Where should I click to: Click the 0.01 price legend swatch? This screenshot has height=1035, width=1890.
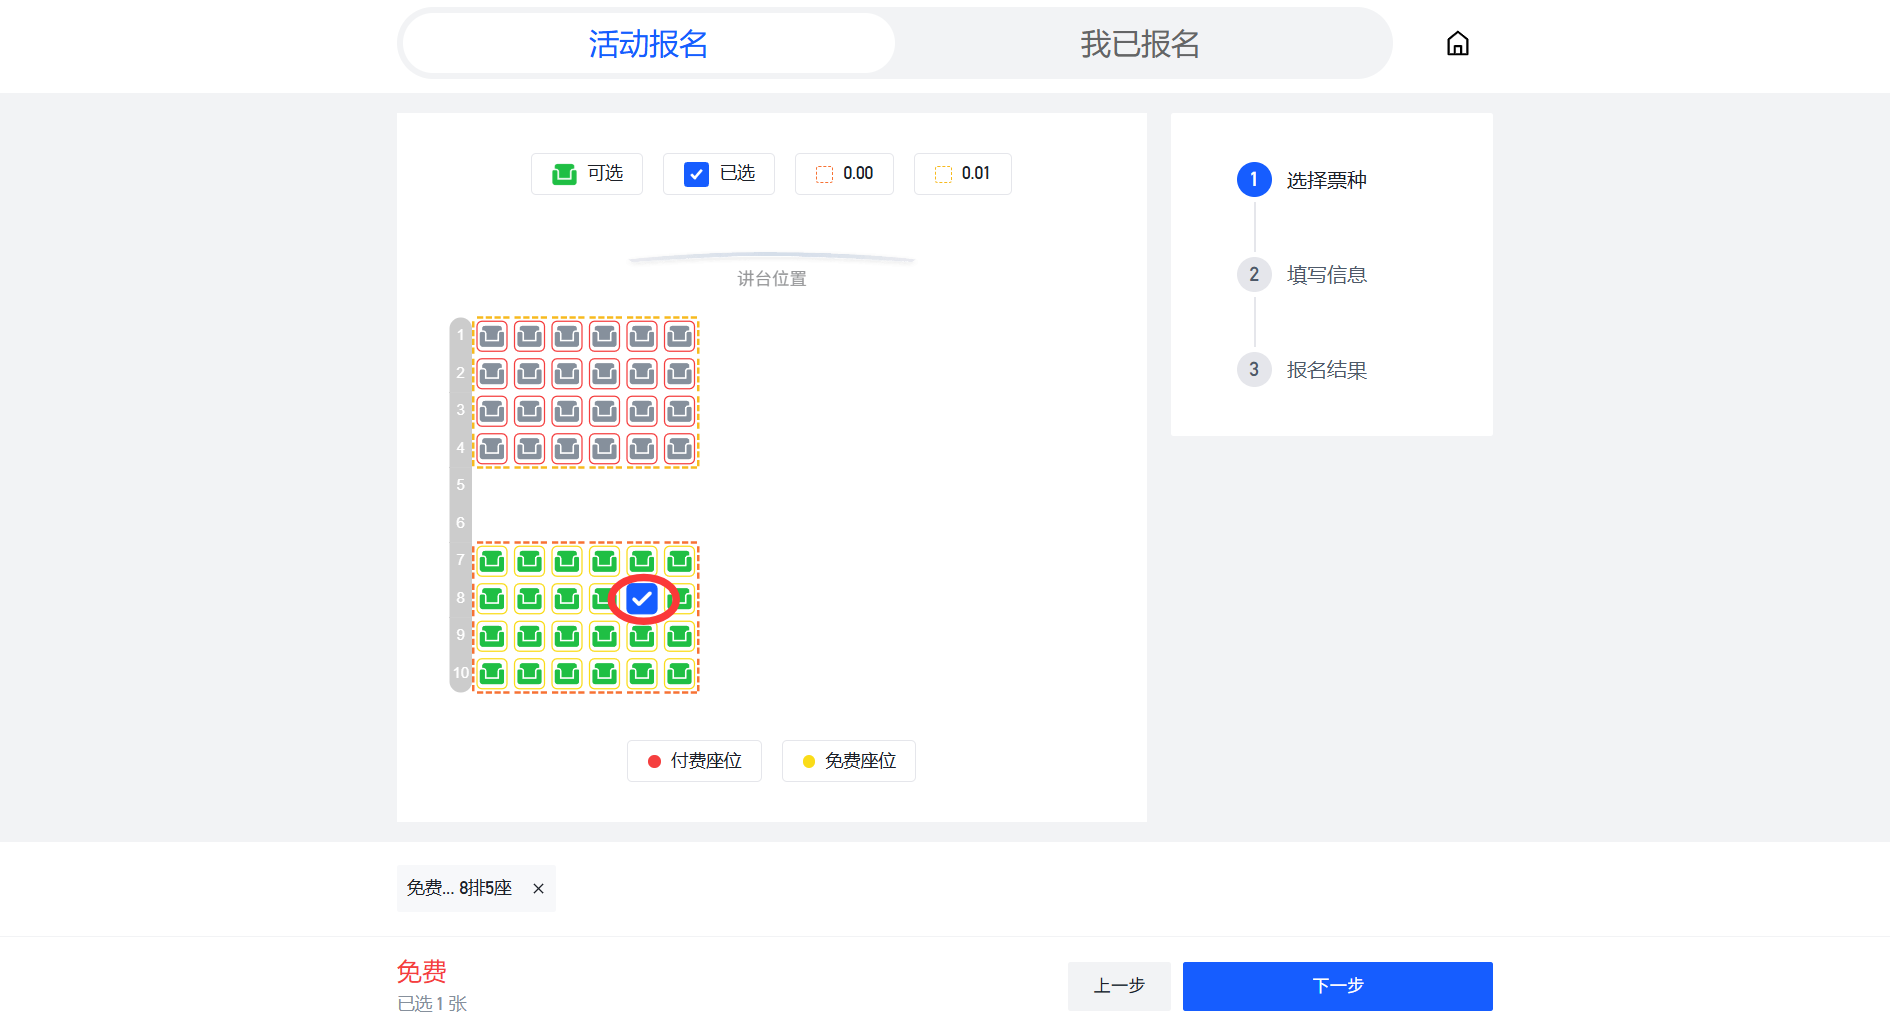[943, 174]
